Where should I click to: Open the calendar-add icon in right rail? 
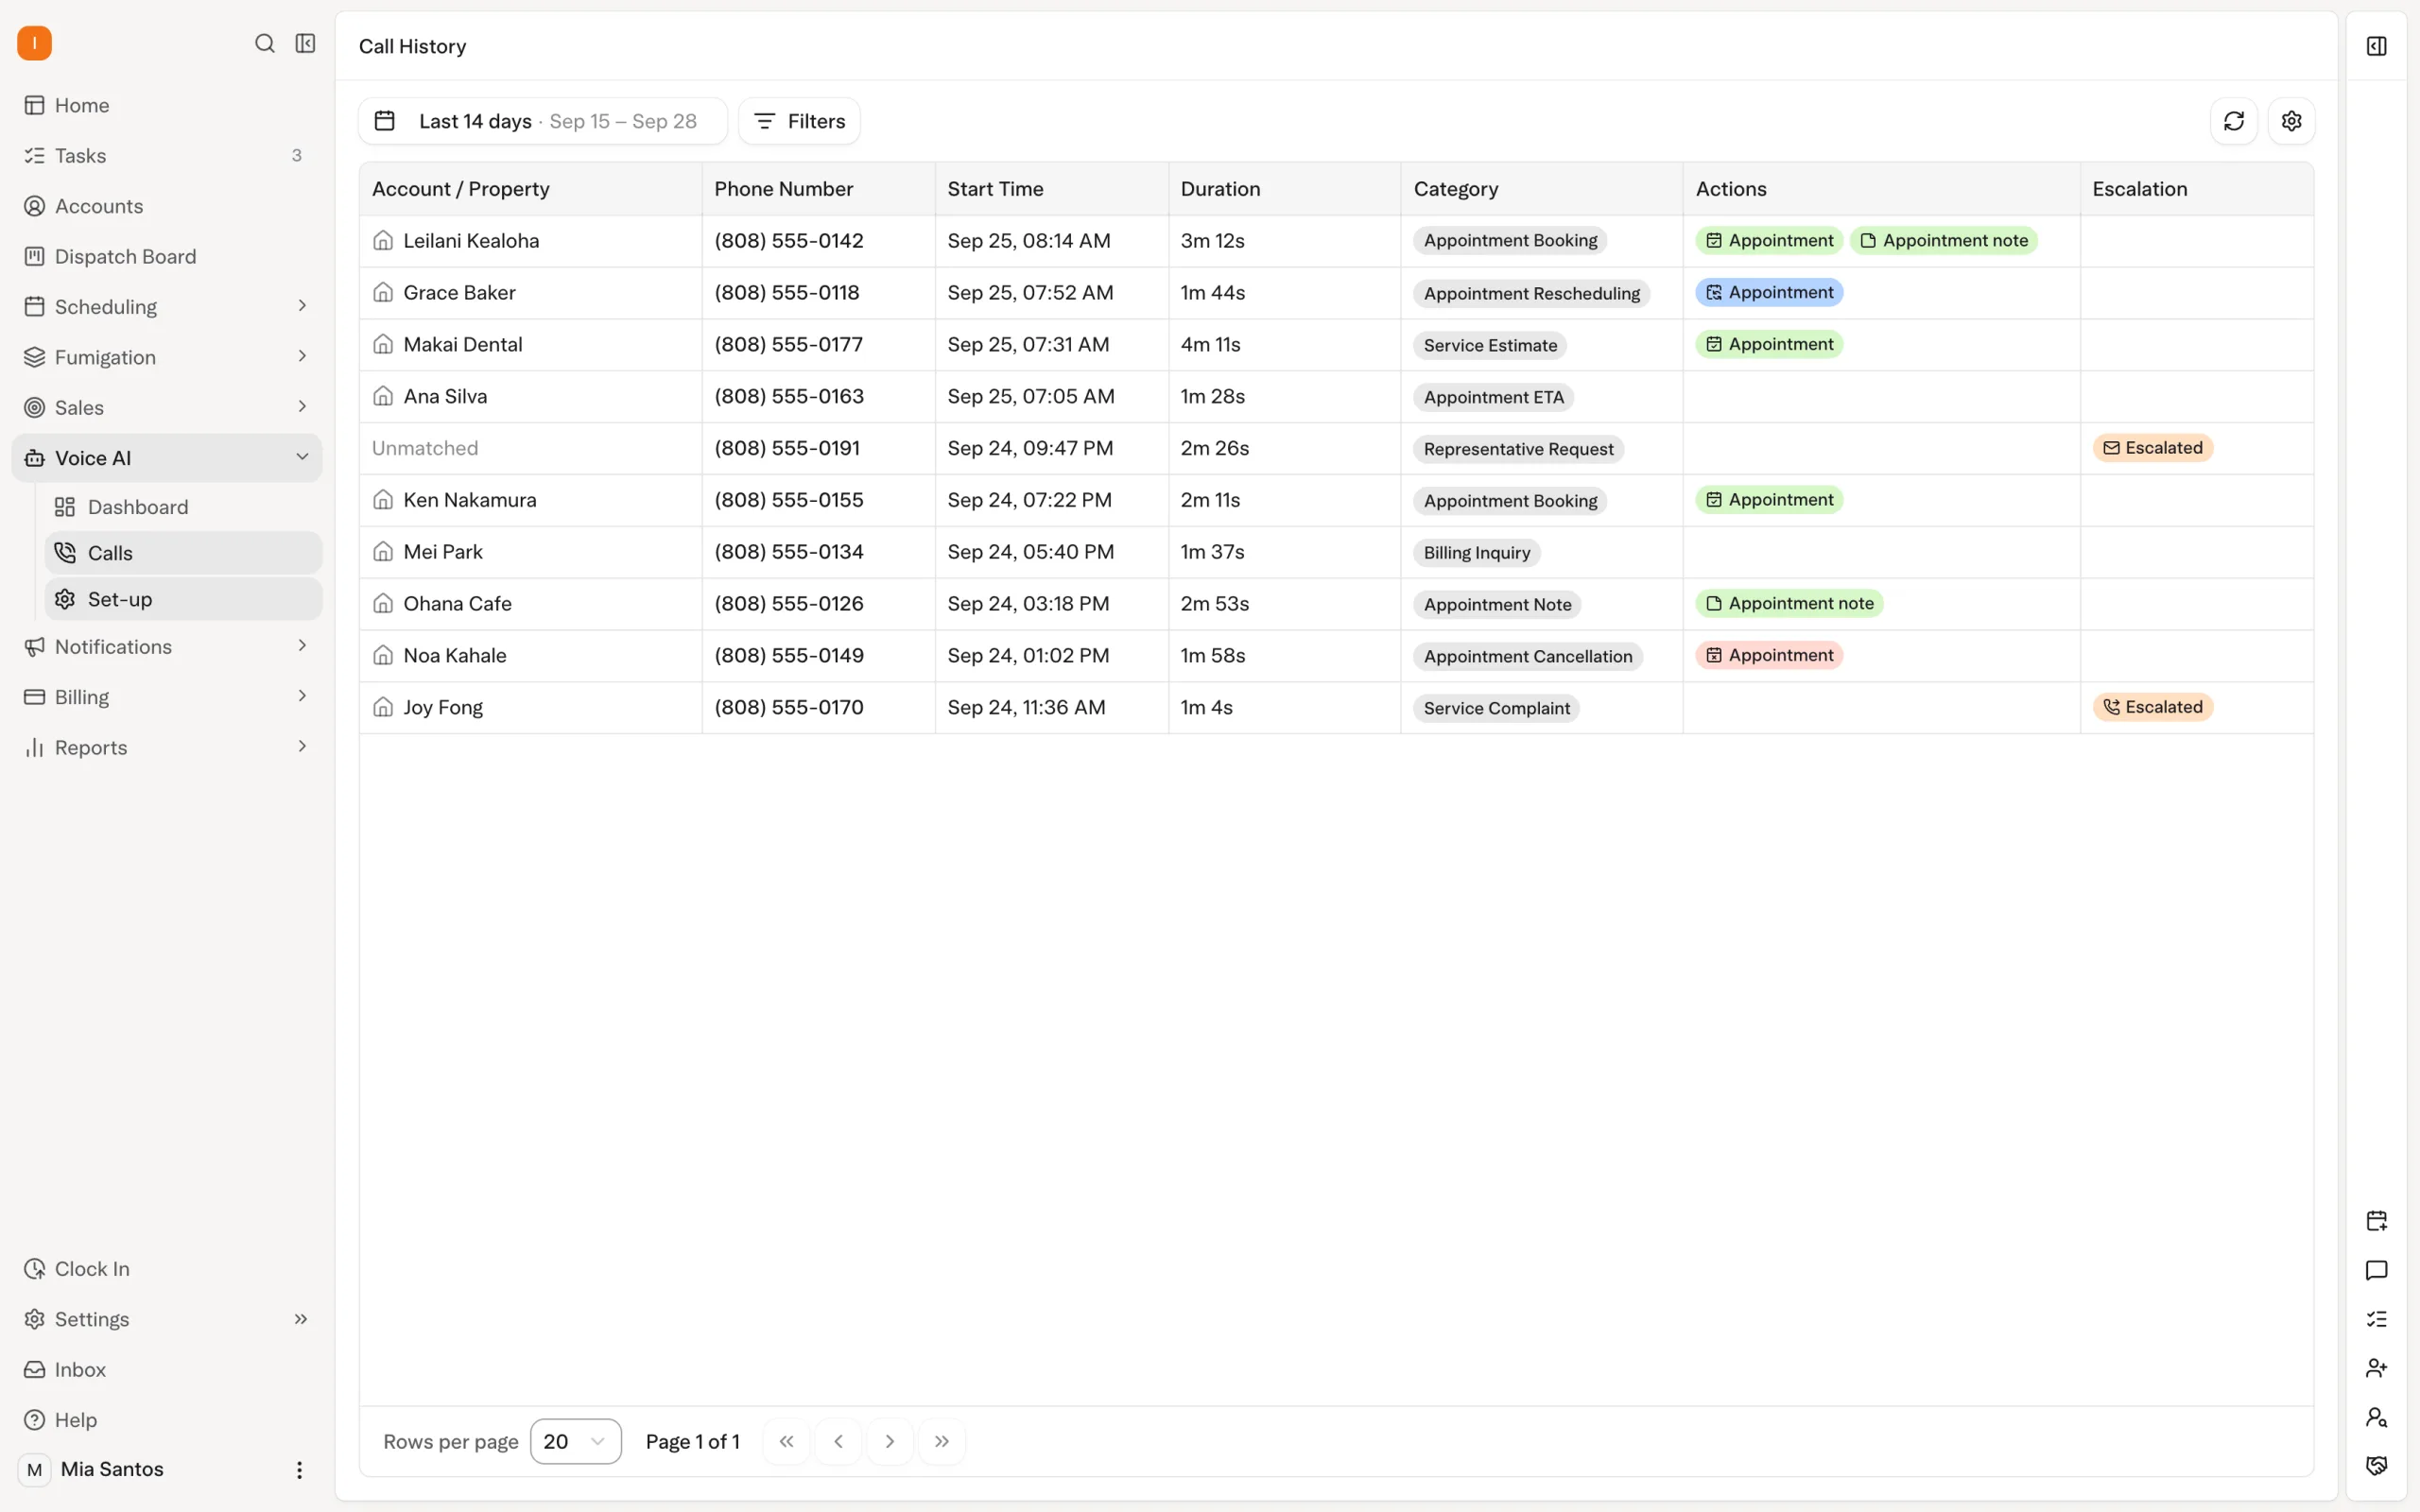click(2376, 1220)
